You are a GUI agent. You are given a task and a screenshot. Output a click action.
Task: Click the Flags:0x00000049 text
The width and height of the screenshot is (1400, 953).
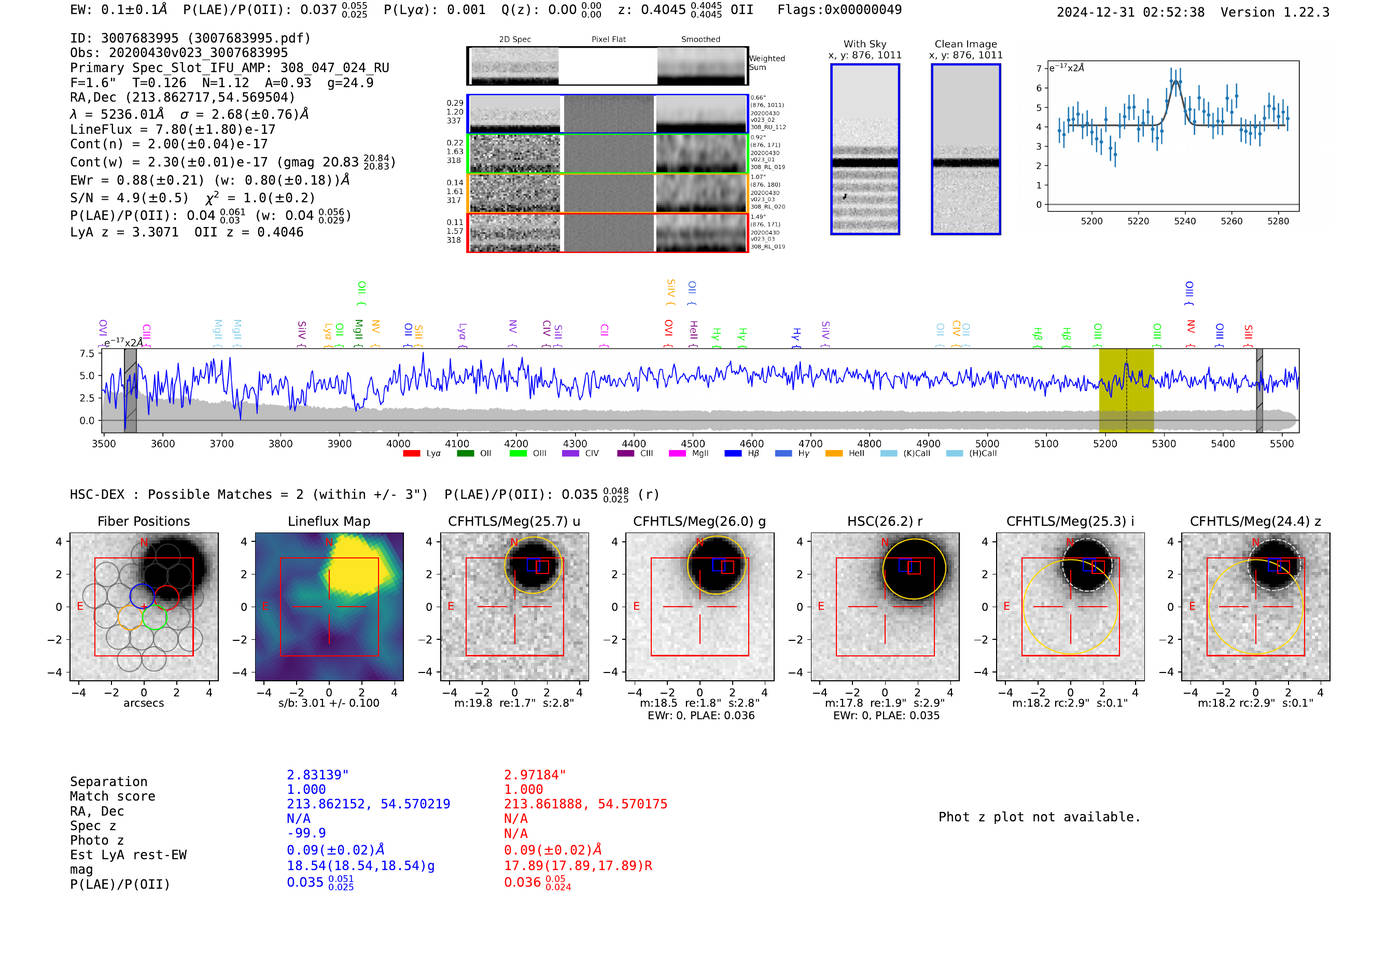[x=839, y=10]
